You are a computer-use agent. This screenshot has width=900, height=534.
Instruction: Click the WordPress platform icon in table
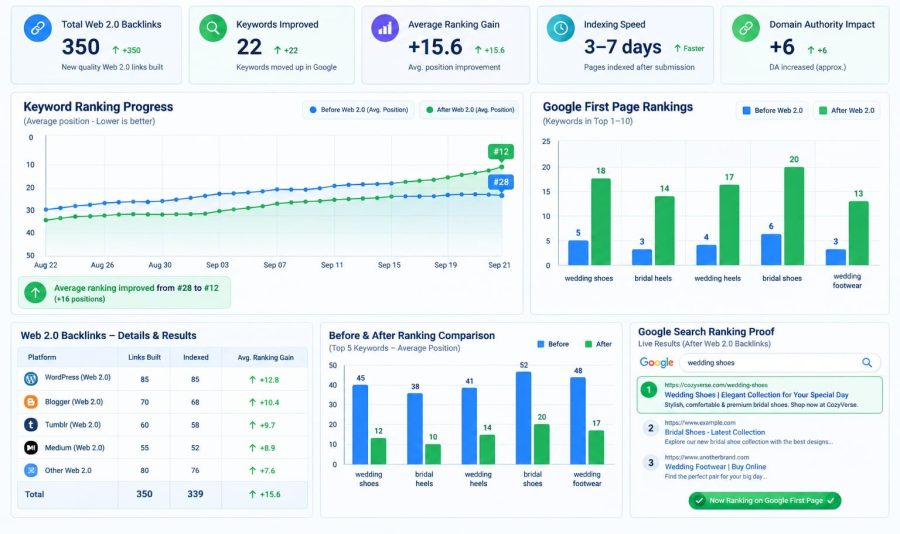click(31, 378)
